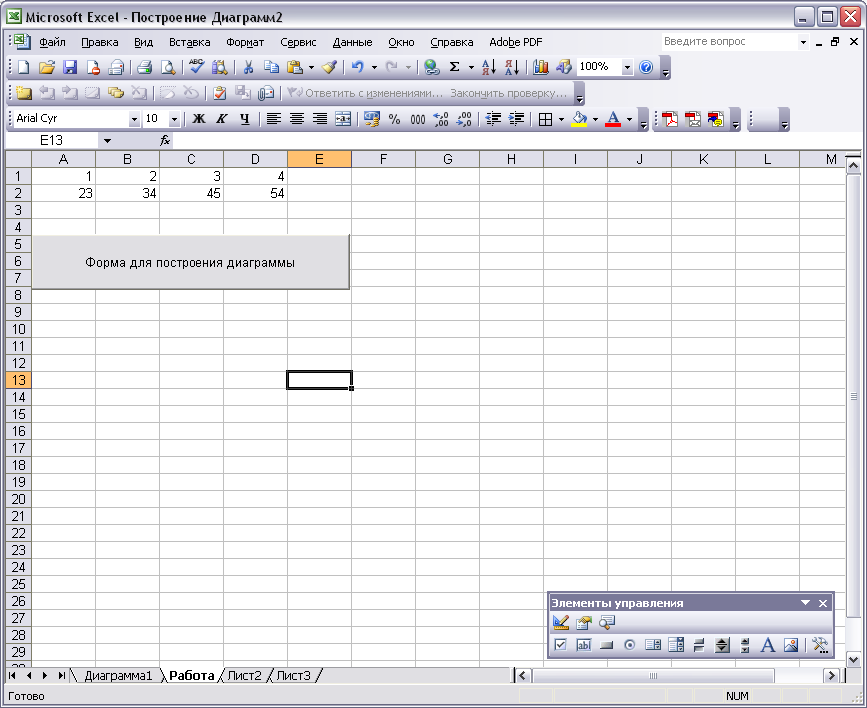Activate the Format Painter brush
This screenshot has width=867, height=708.
[x=330, y=67]
